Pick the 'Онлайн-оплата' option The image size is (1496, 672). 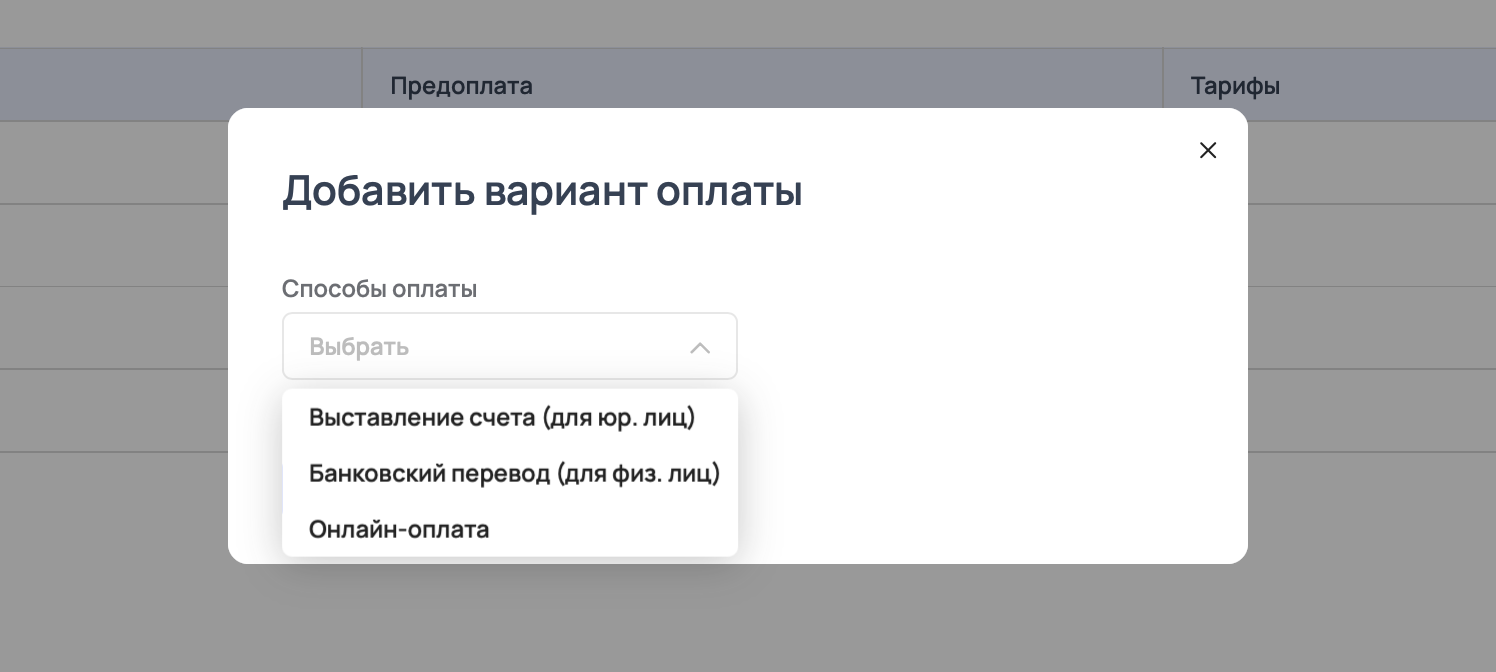399,529
